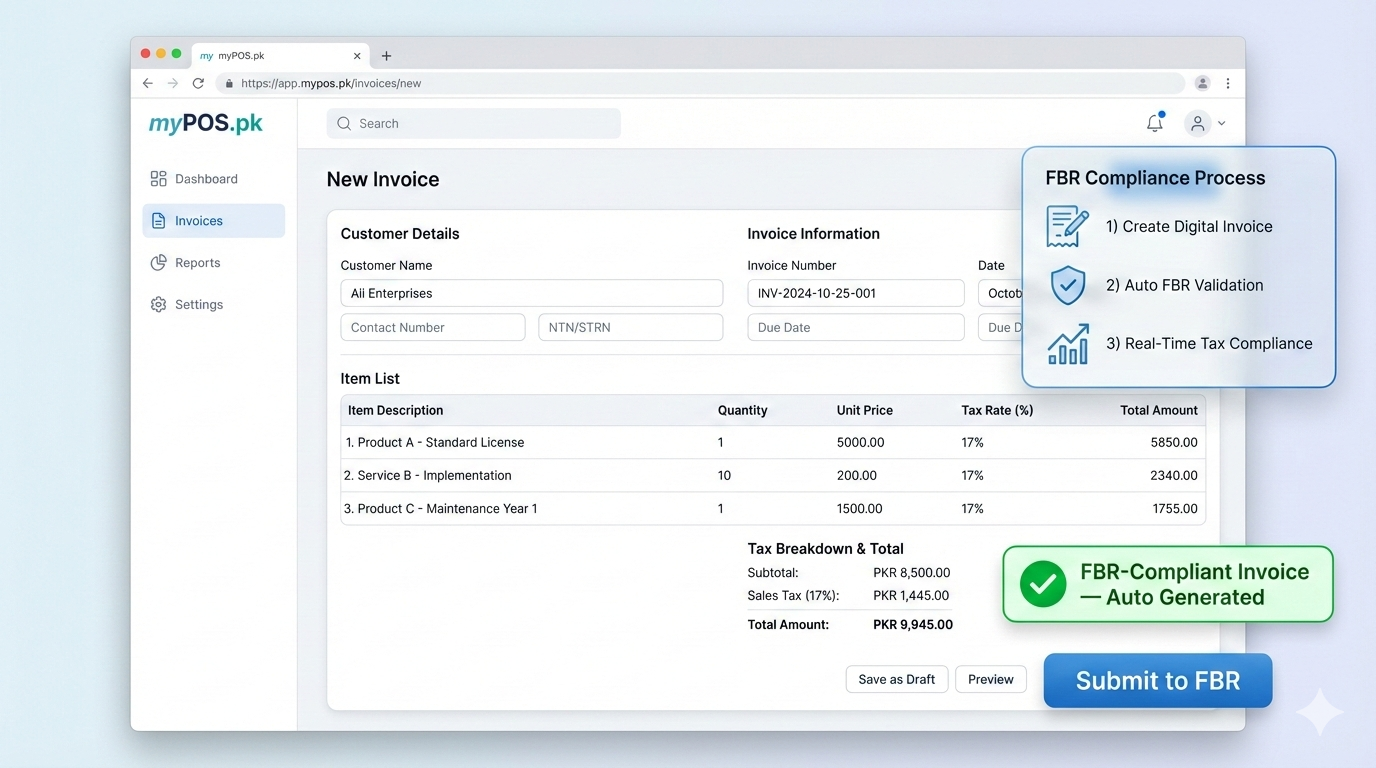Click Submit to FBR button
The height and width of the screenshot is (768, 1376).
[x=1158, y=681]
